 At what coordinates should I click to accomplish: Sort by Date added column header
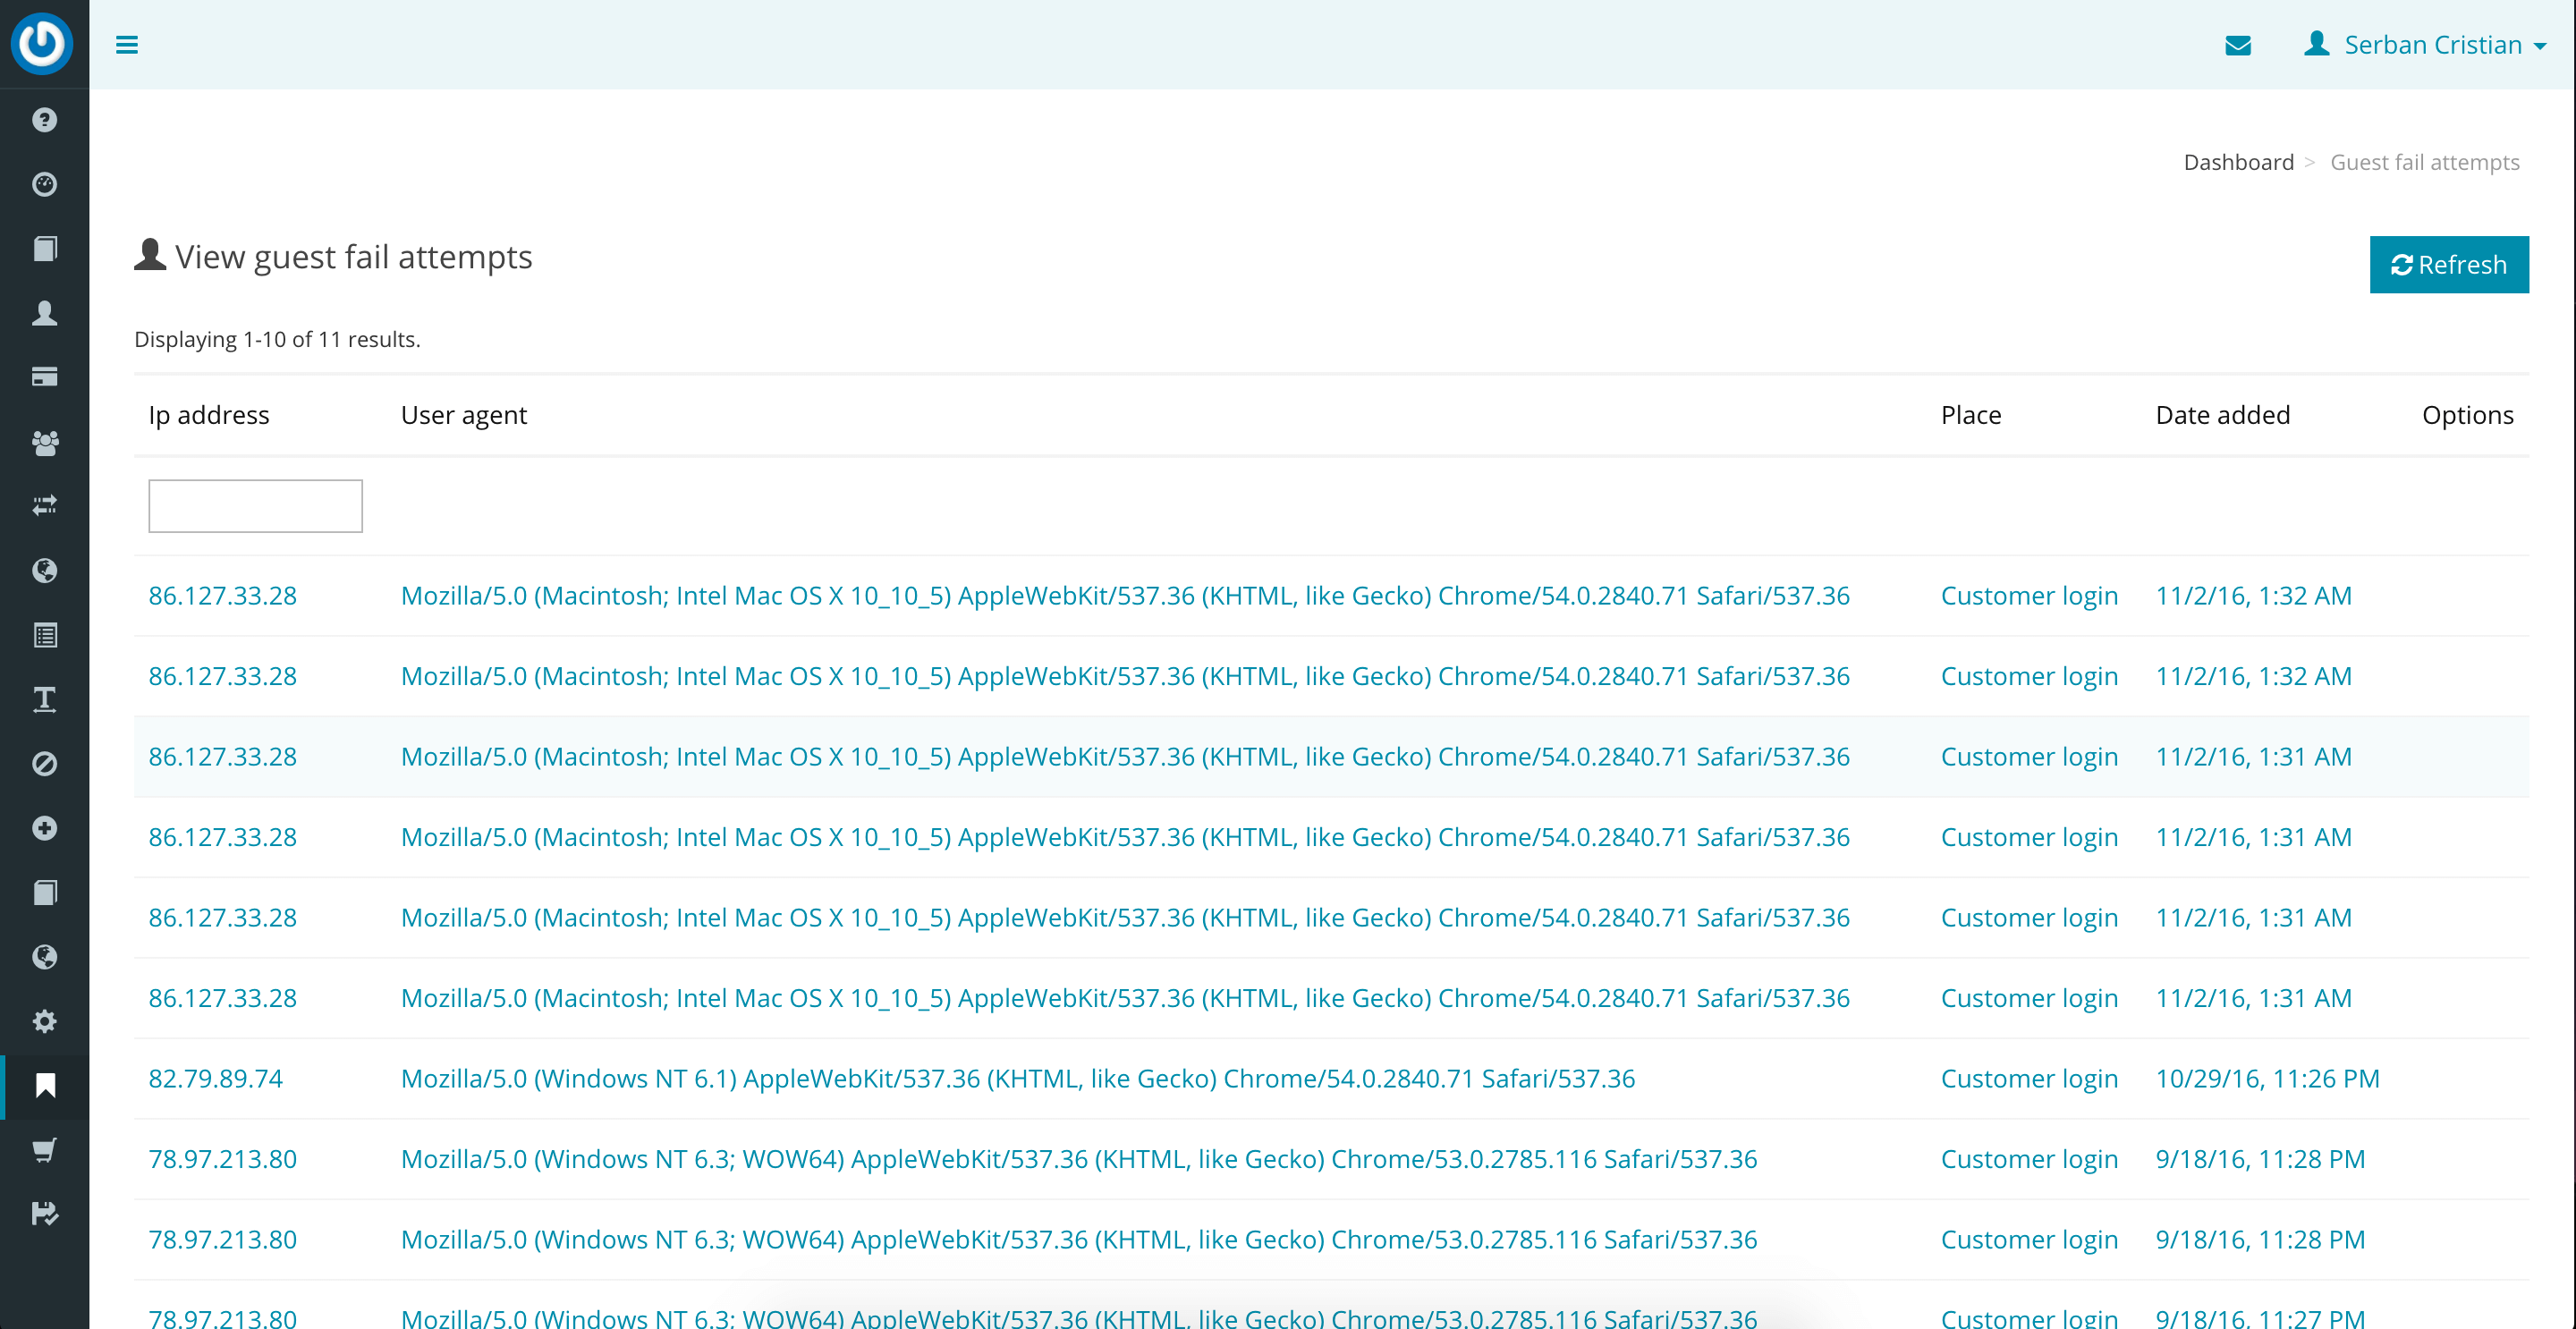coord(2222,415)
